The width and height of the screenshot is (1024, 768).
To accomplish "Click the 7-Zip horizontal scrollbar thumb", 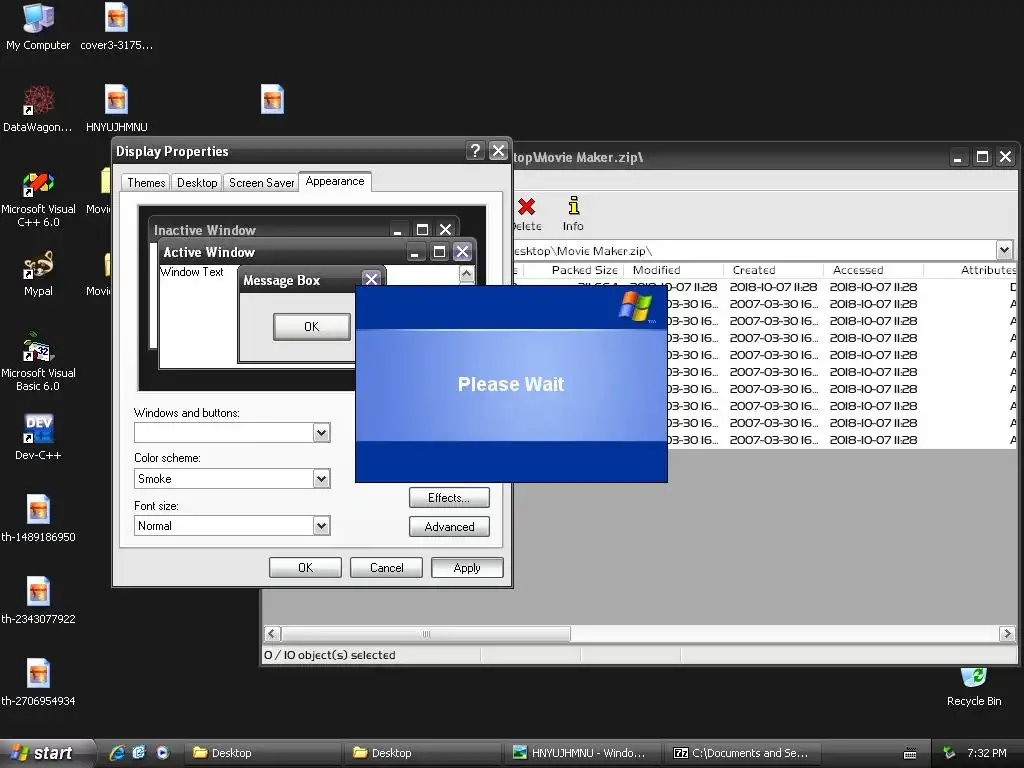I will coord(426,633).
